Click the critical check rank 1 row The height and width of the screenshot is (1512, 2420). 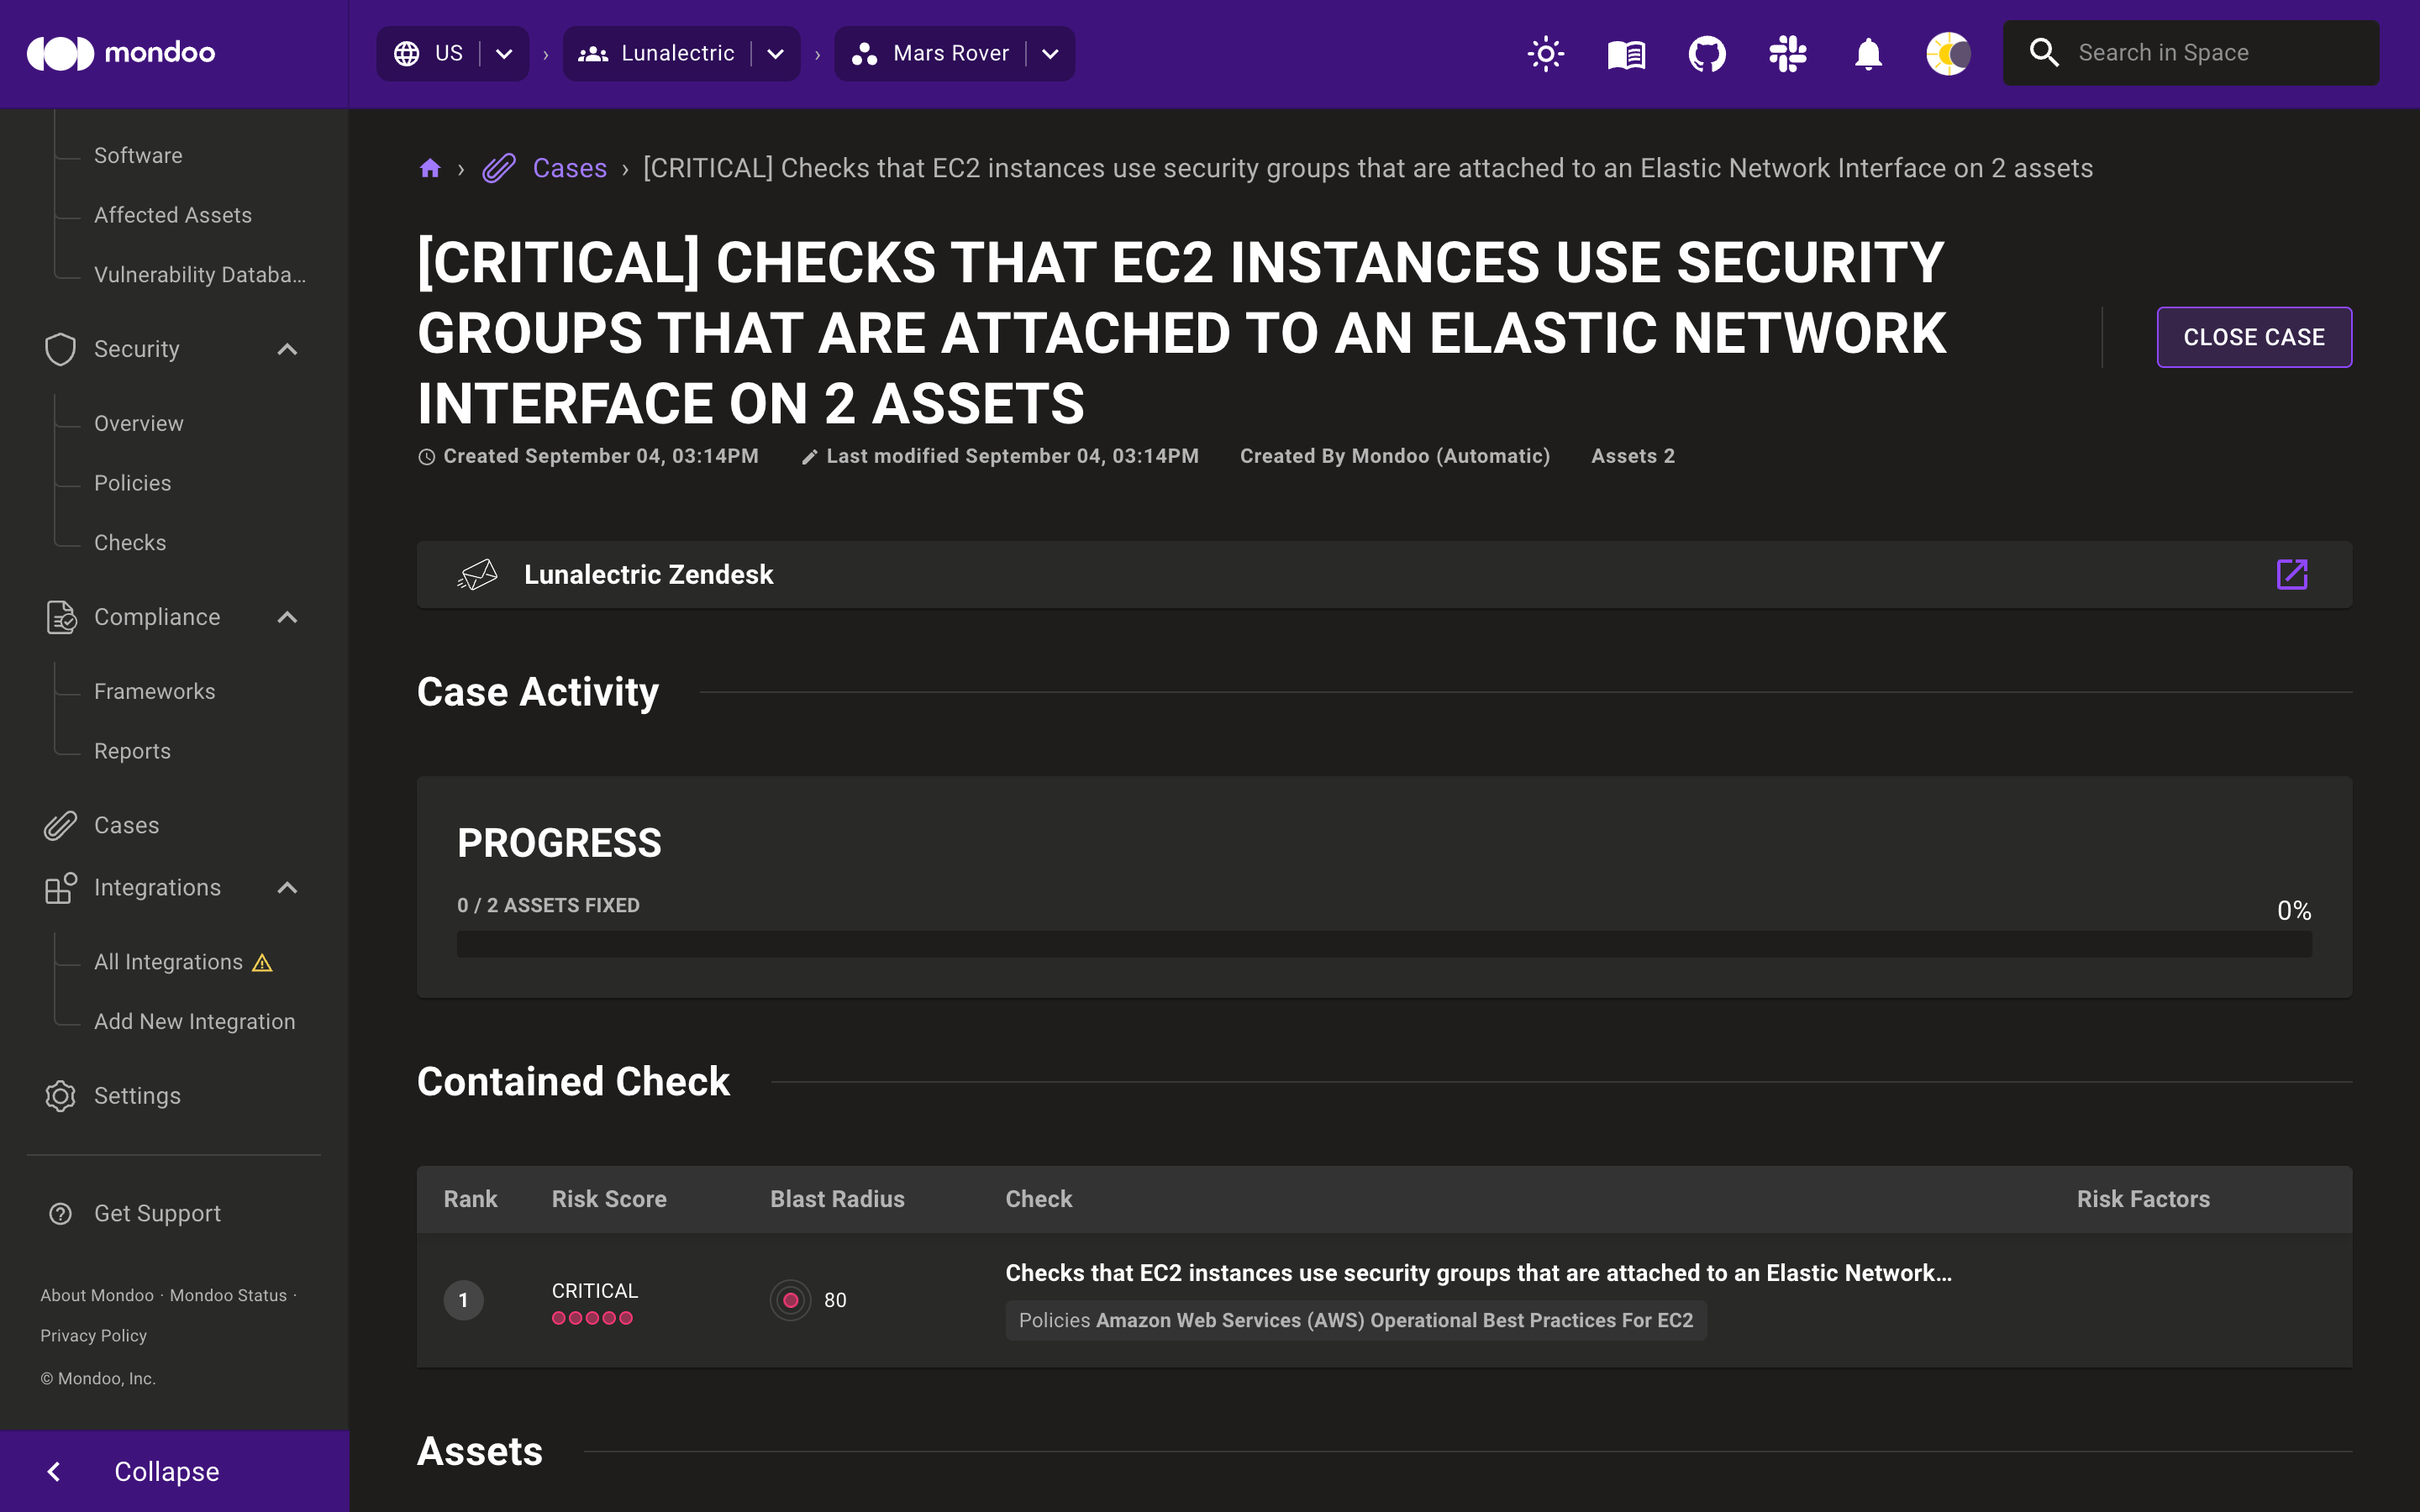point(1383,1298)
